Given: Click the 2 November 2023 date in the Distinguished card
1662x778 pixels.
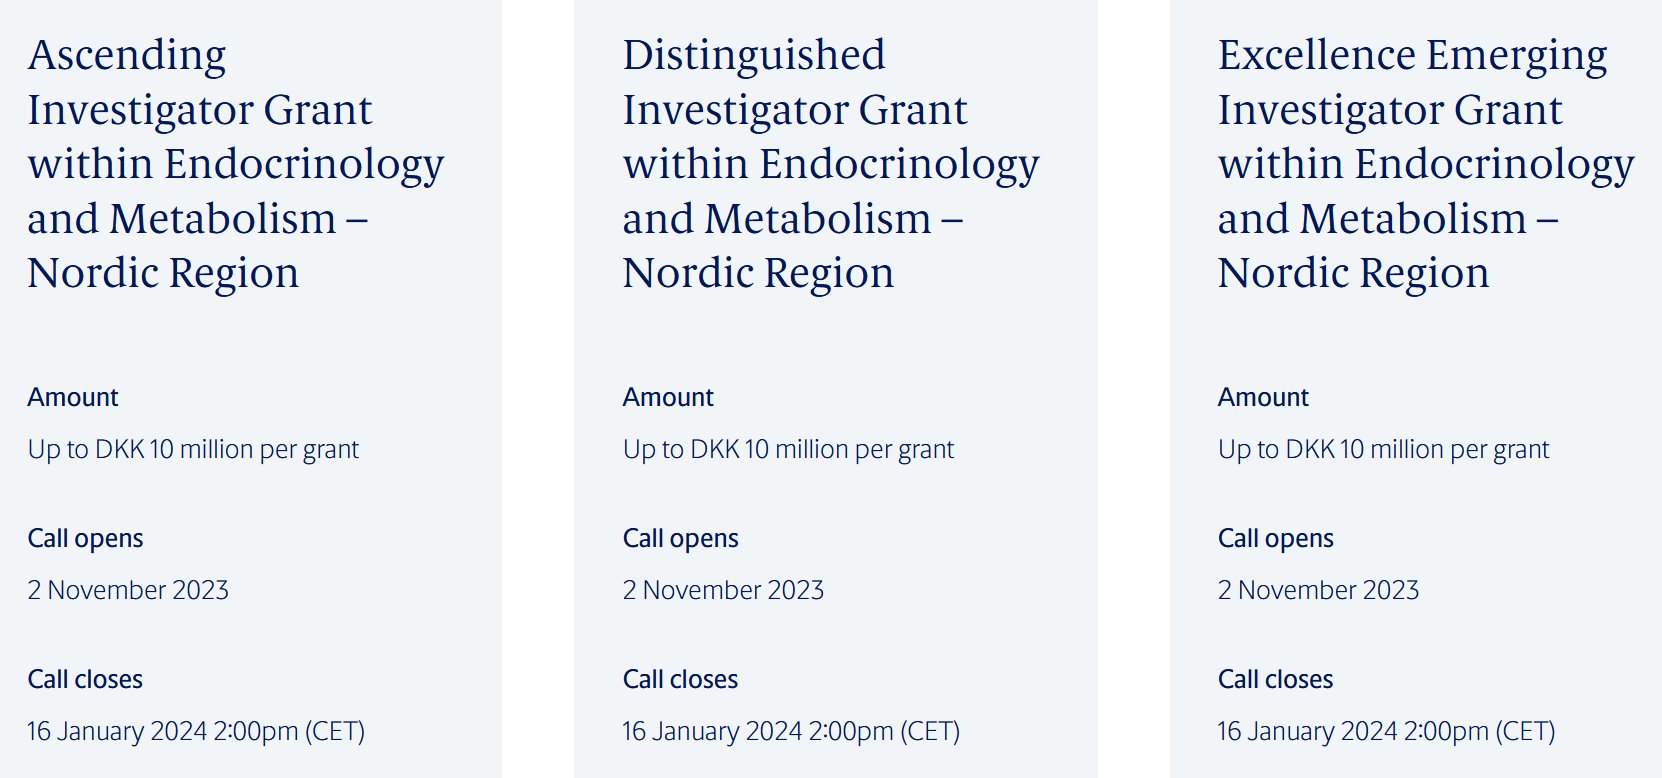Looking at the screenshot, I should point(723,590).
